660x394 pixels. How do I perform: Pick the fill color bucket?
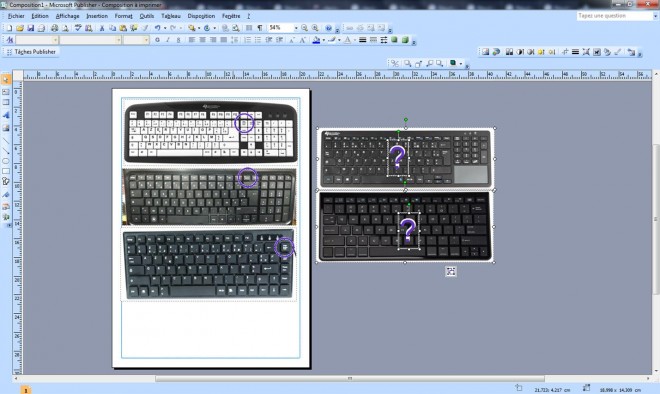[317, 40]
